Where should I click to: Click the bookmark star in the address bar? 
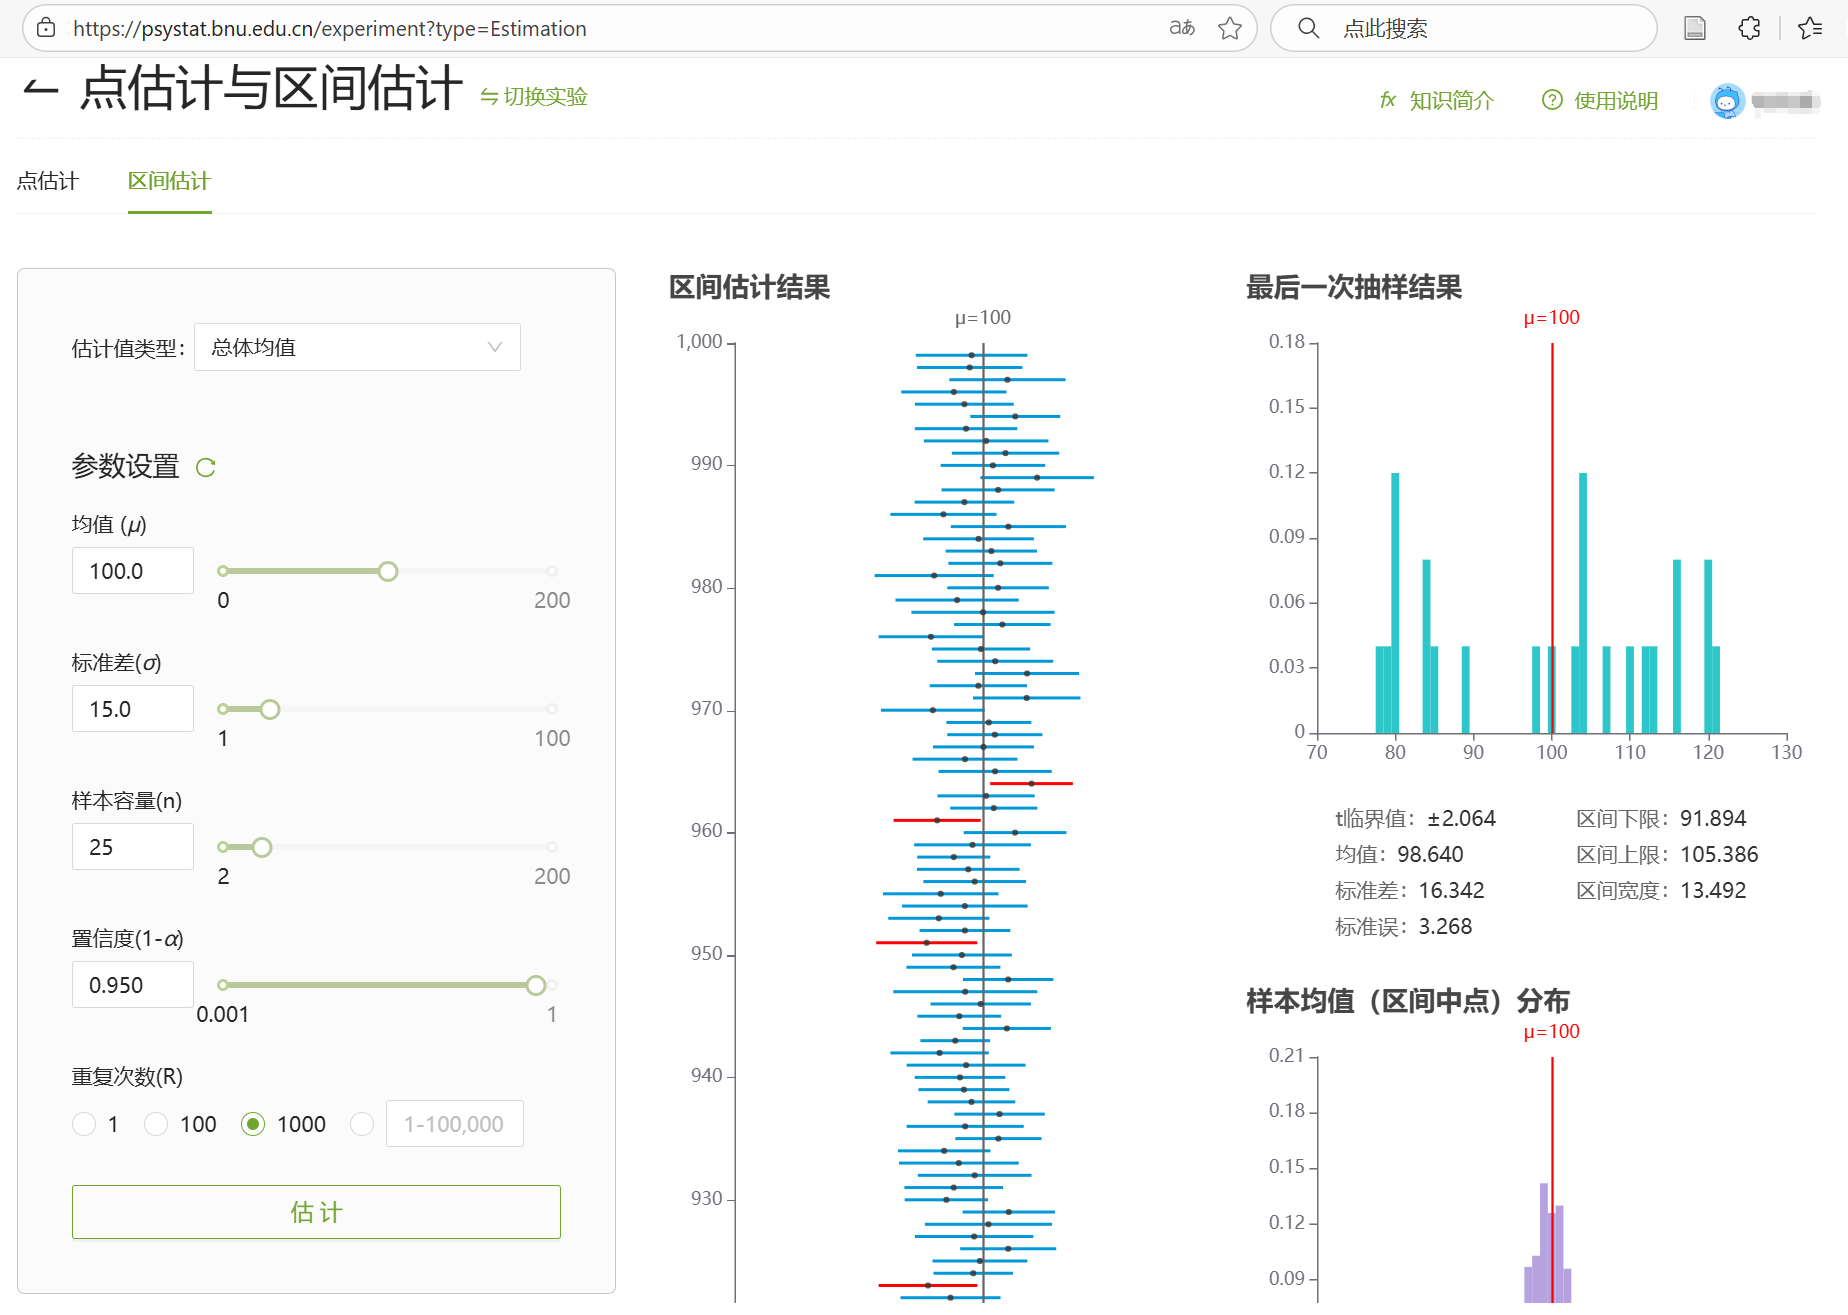(x=1230, y=28)
